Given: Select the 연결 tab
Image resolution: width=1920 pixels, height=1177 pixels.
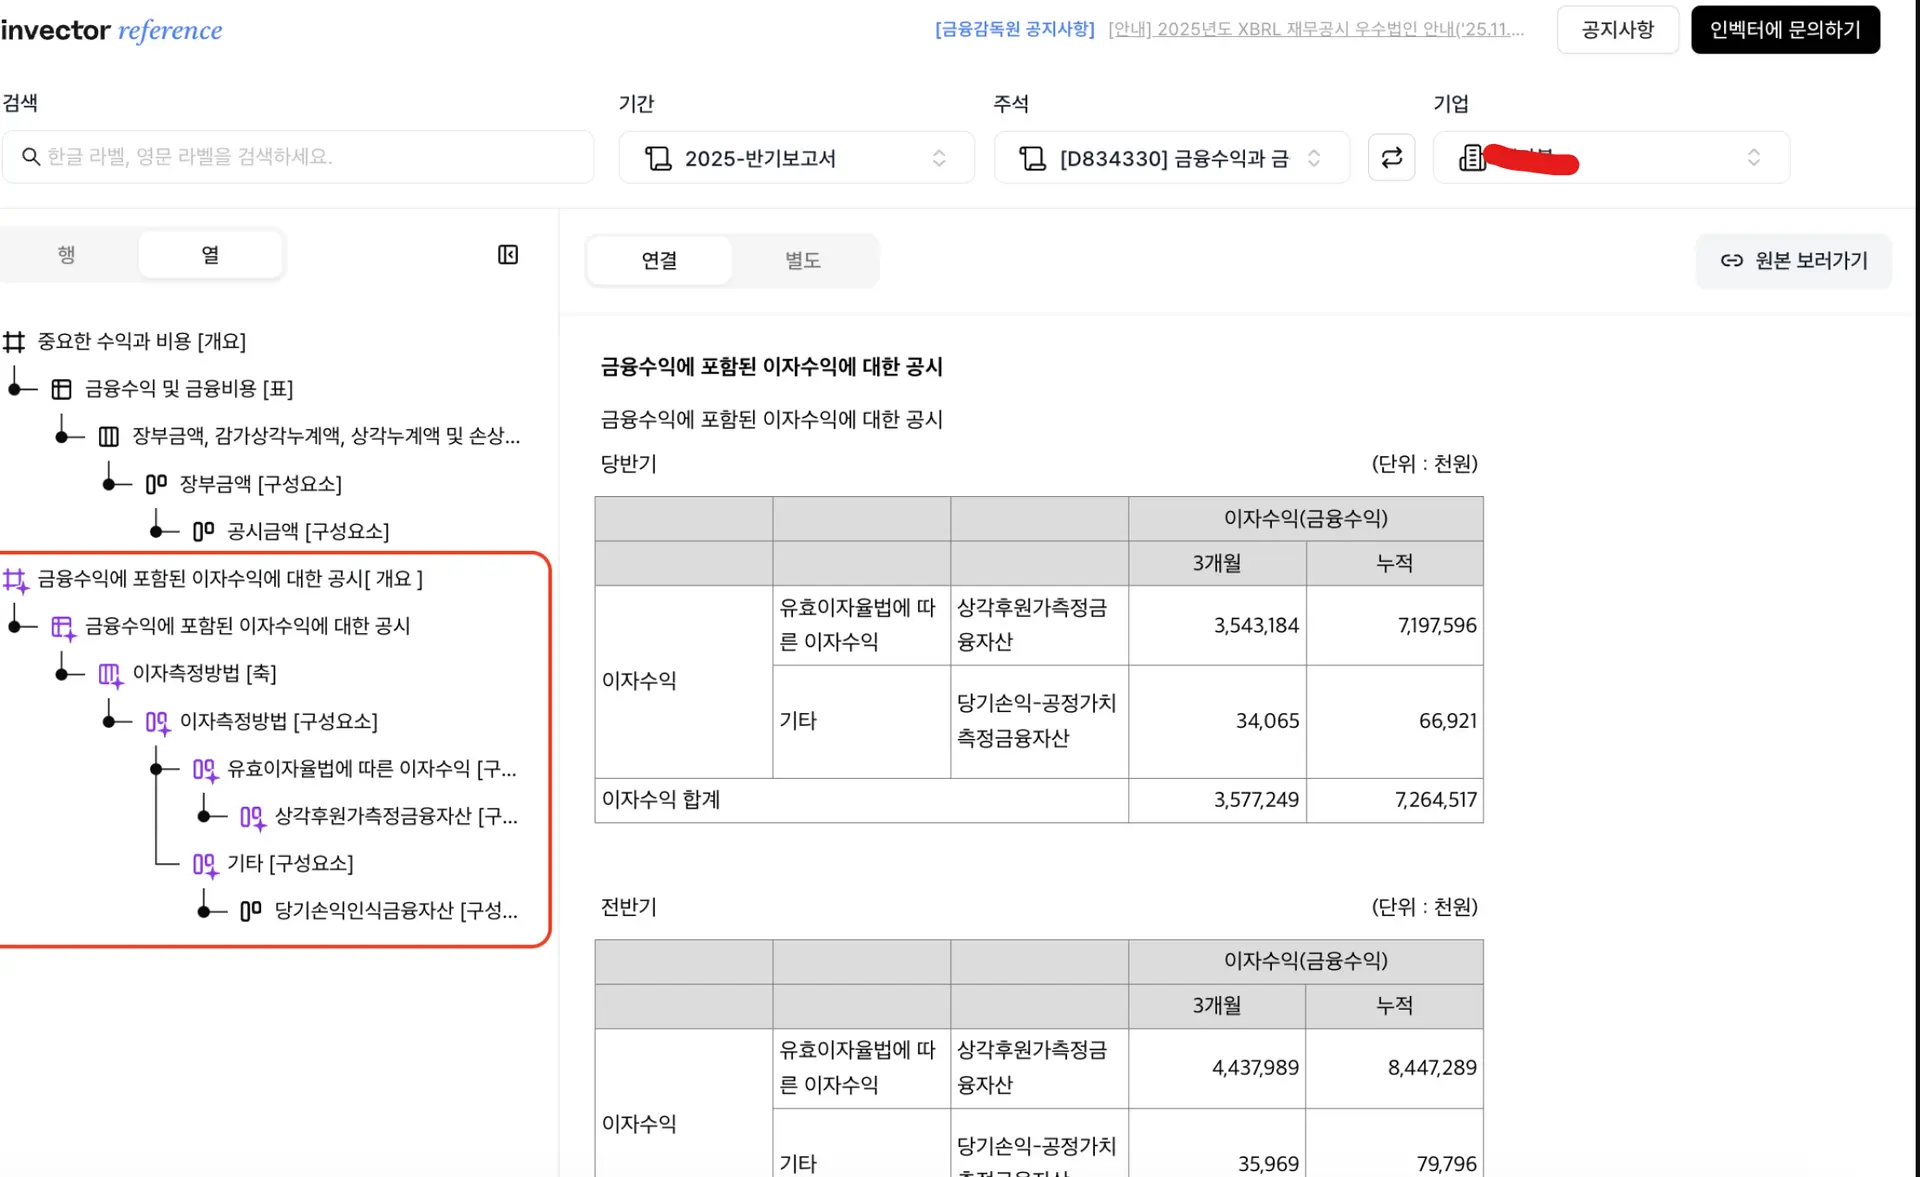Looking at the screenshot, I should 659,261.
